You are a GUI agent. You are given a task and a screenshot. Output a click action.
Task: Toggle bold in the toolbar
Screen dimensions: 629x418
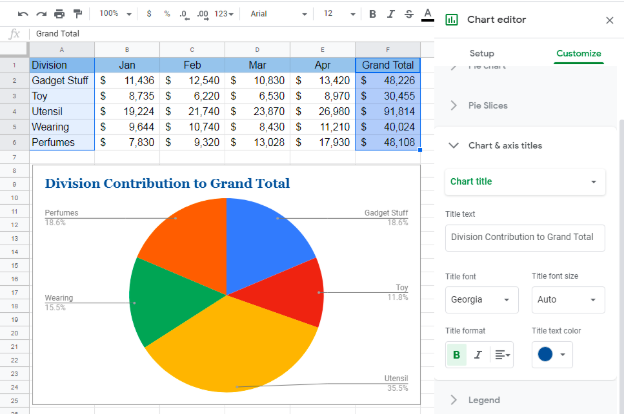[373, 14]
